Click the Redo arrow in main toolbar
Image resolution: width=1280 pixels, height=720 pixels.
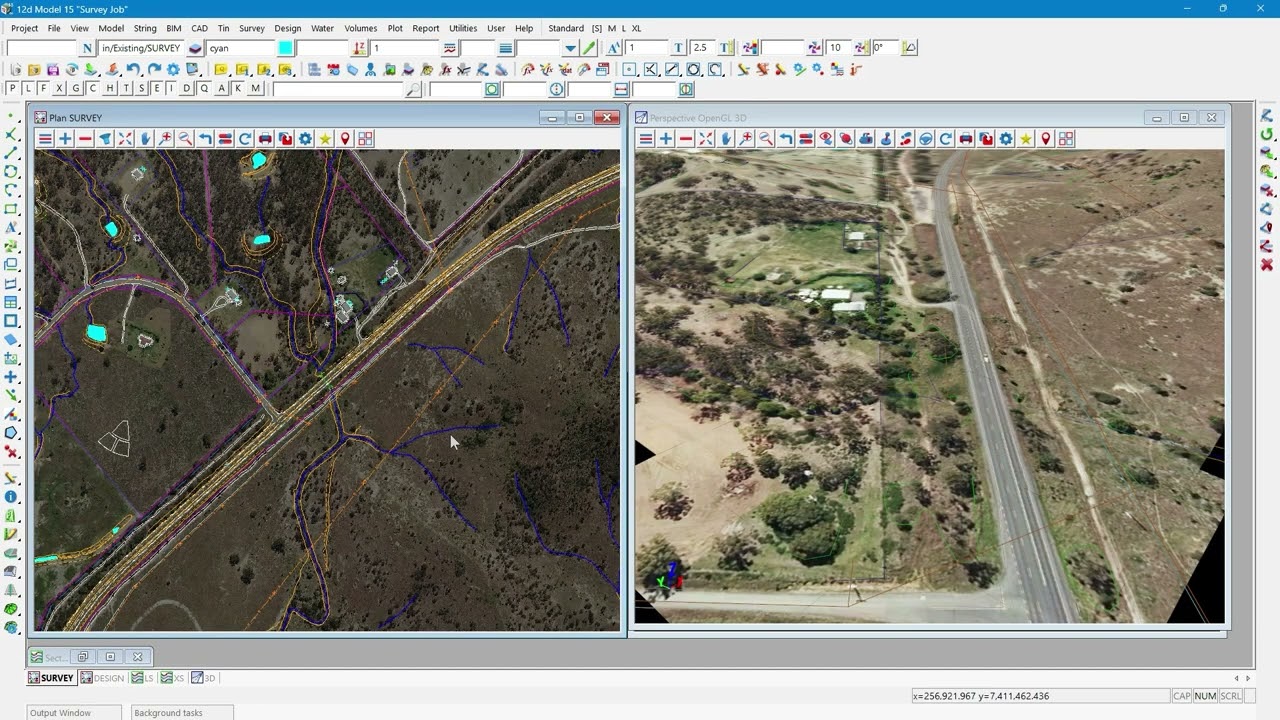pos(153,70)
